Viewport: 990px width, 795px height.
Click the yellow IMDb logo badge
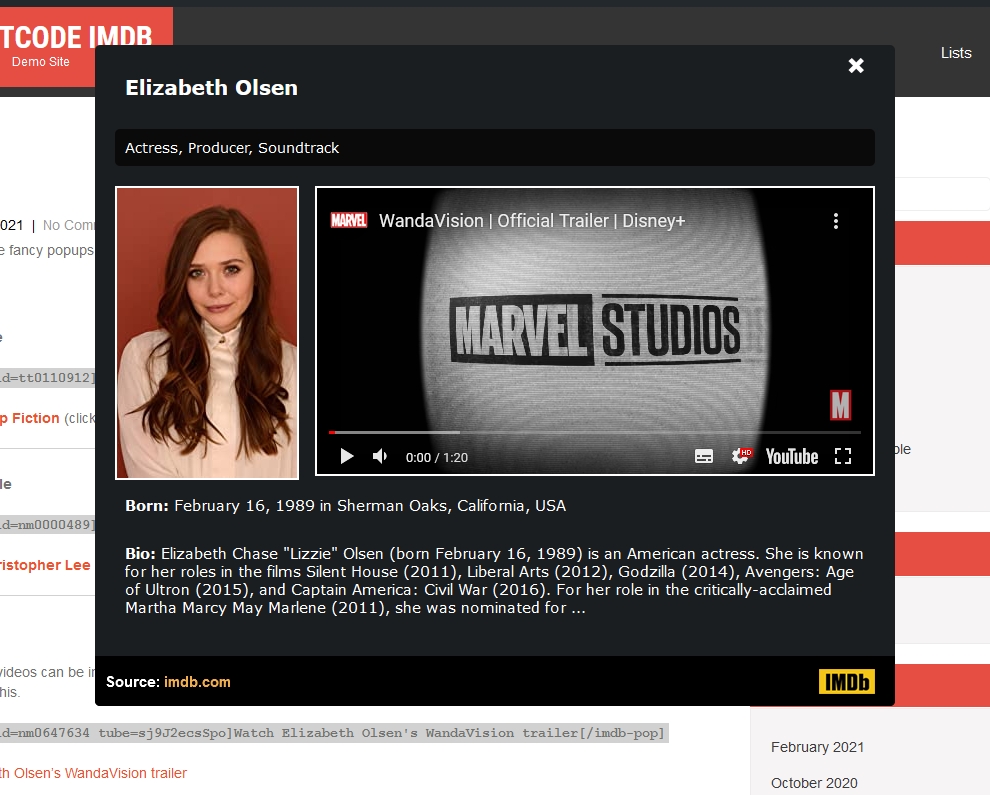[x=846, y=681]
